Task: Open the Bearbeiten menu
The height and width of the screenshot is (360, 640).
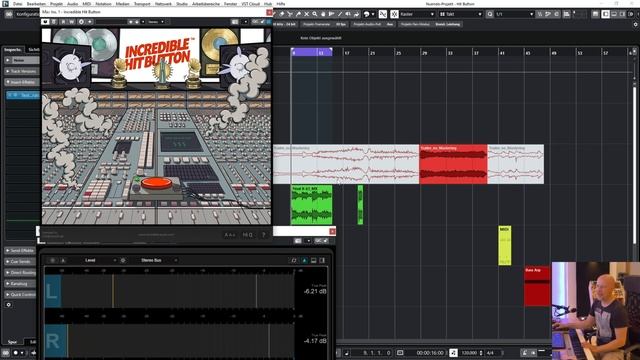Action: 36,4
